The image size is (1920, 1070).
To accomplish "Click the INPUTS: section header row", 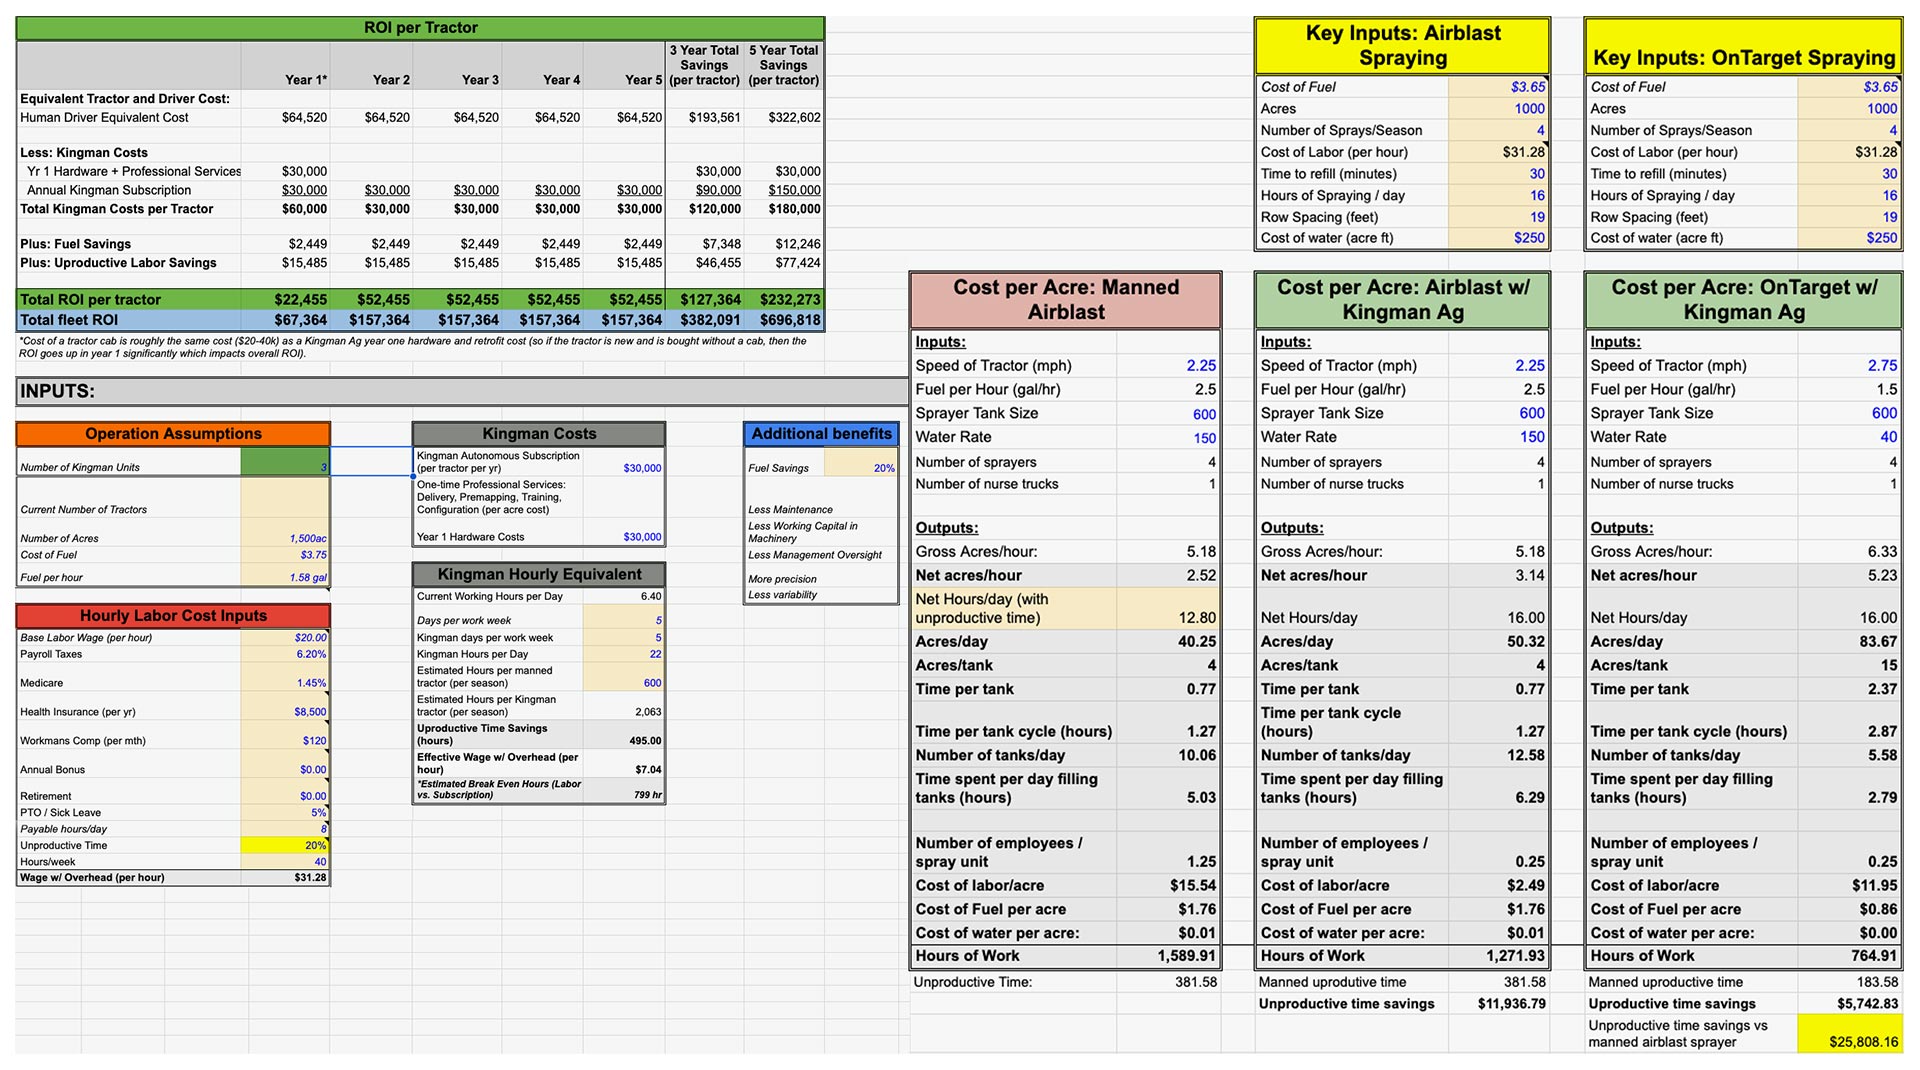I will pyautogui.click(x=460, y=391).
